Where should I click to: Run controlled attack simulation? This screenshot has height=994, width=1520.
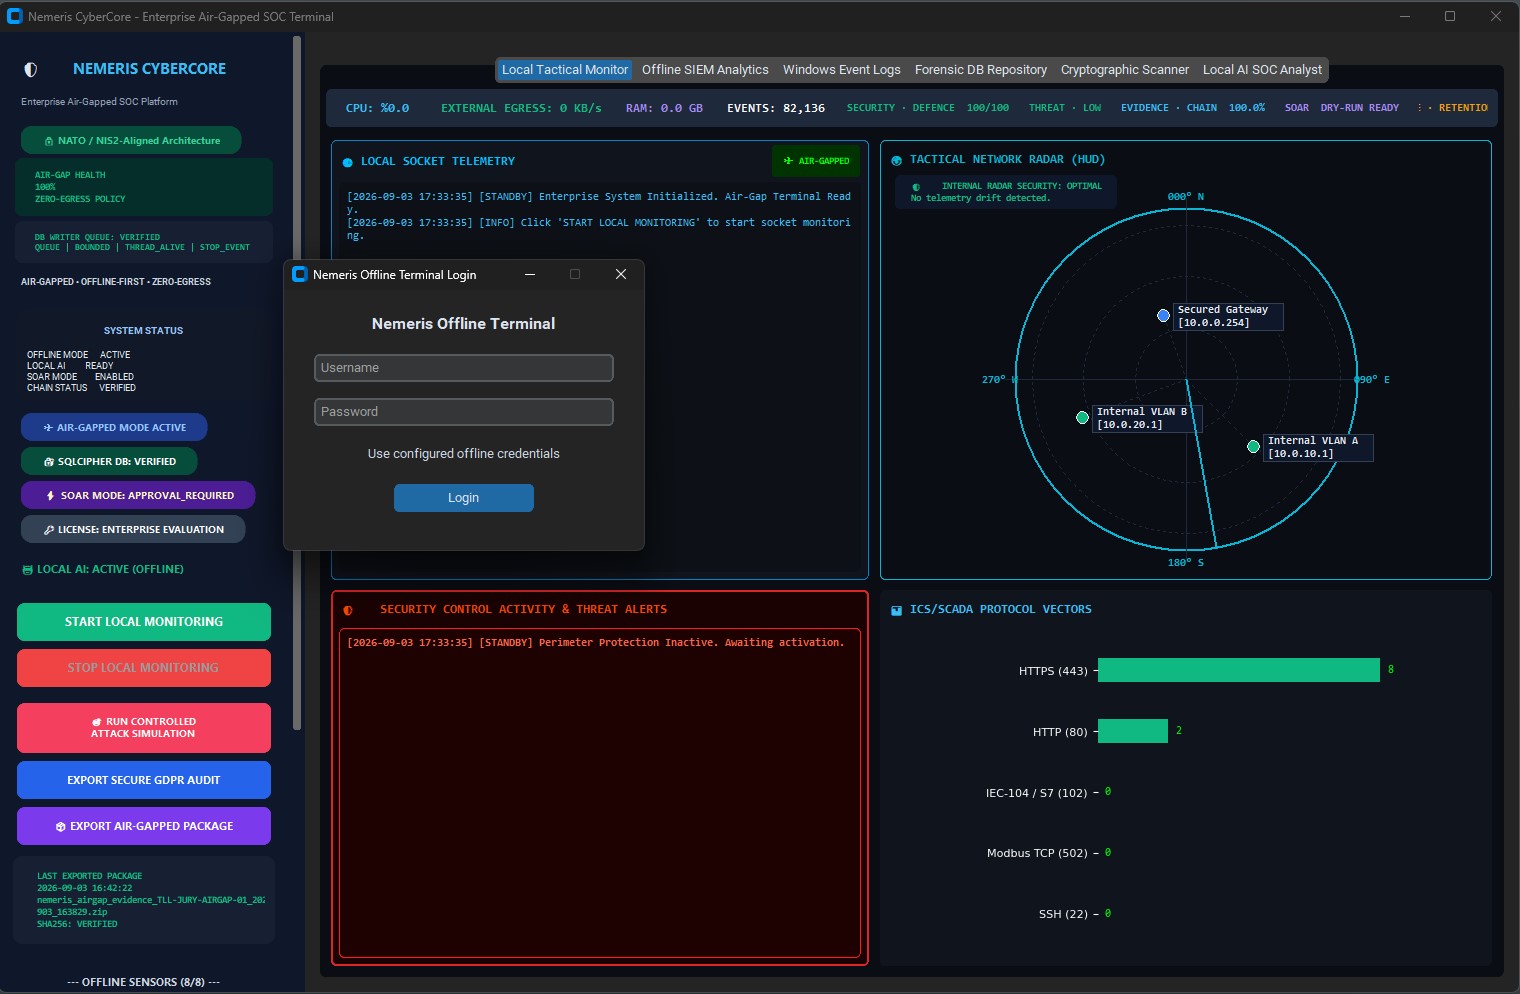[x=144, y=728]
